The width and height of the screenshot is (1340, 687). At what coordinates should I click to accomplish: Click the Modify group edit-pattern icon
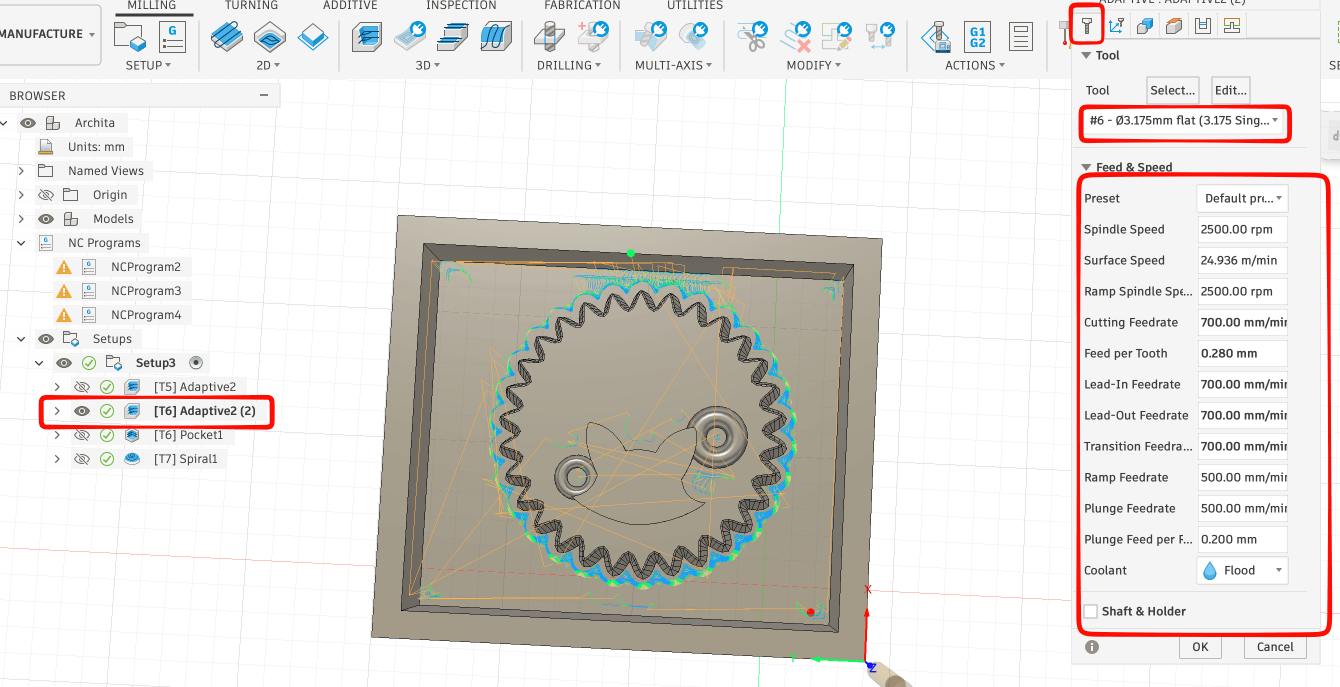(837, 36)
